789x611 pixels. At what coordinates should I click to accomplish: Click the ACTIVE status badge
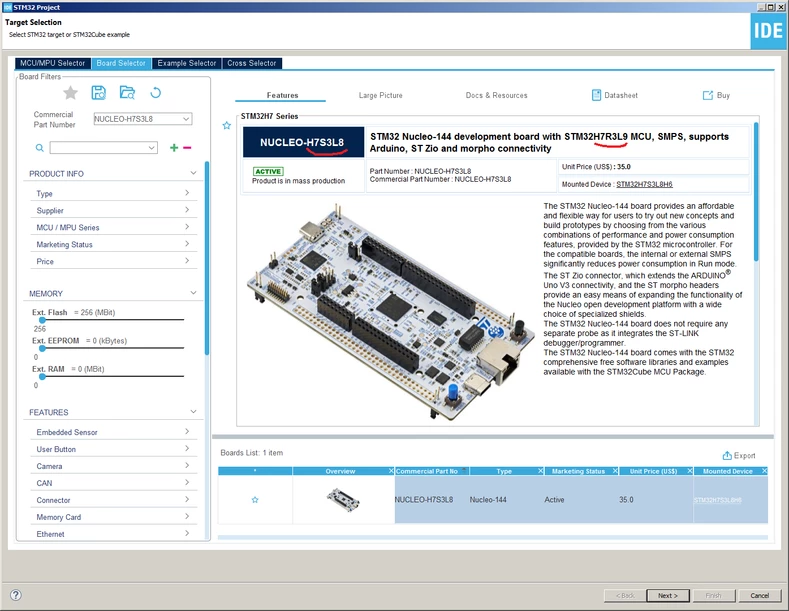click(268, 172)
